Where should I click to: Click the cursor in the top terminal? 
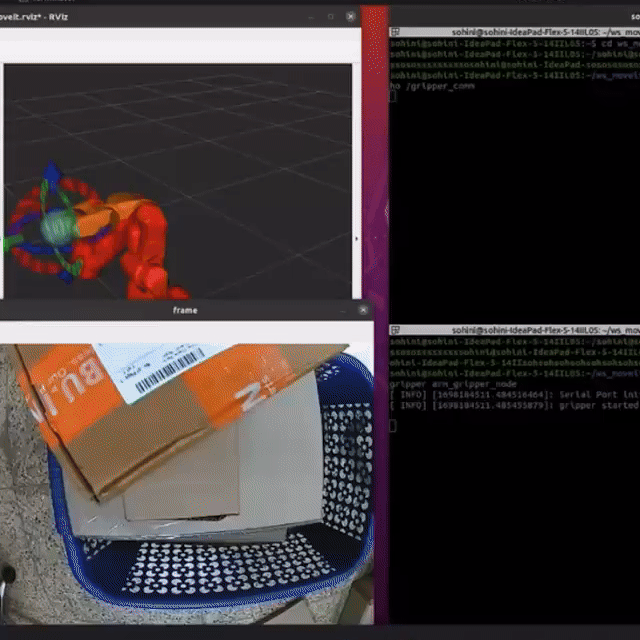[x=393, y=97]
